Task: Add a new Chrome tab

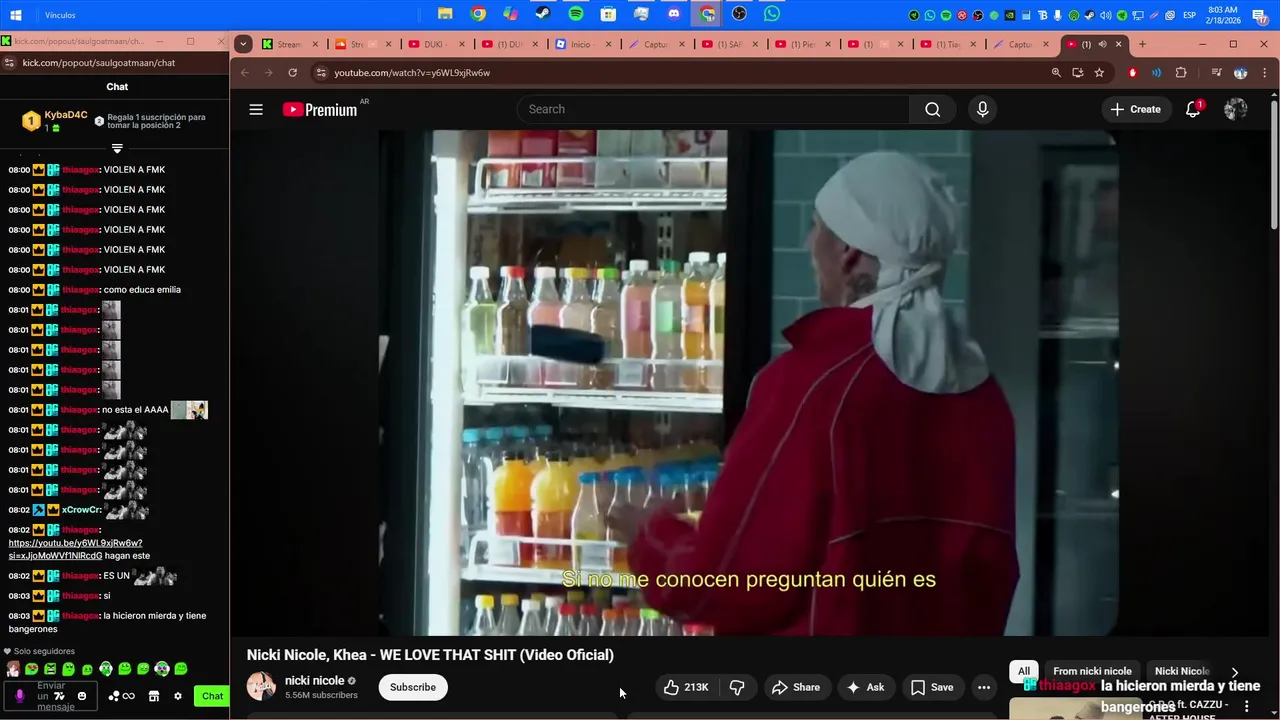Action: click(x=1142, y=44)
